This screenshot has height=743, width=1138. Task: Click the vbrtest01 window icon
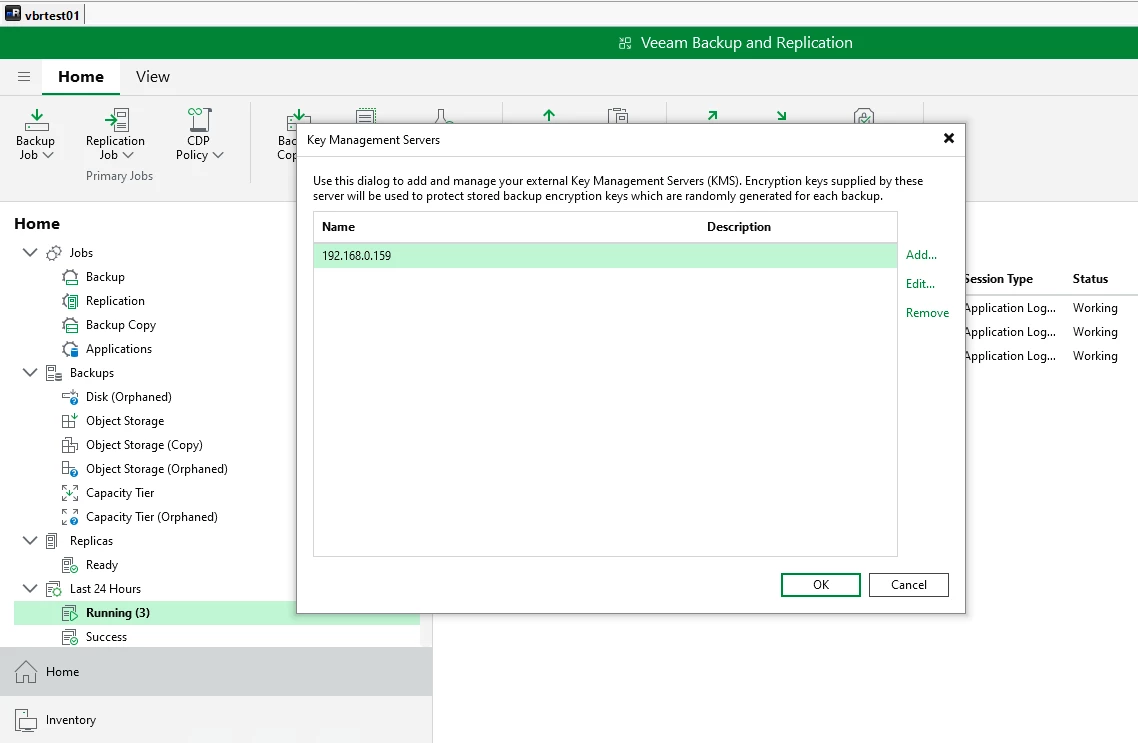point(13,13)
